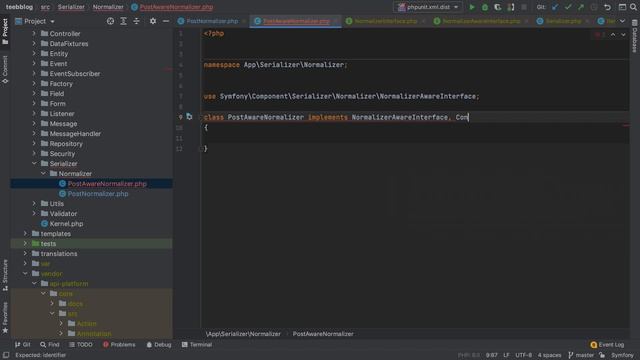This screenshot has height=360, width=640.
Task: Open the Favorites tool window sidebar
Action: tap(5, 318)
